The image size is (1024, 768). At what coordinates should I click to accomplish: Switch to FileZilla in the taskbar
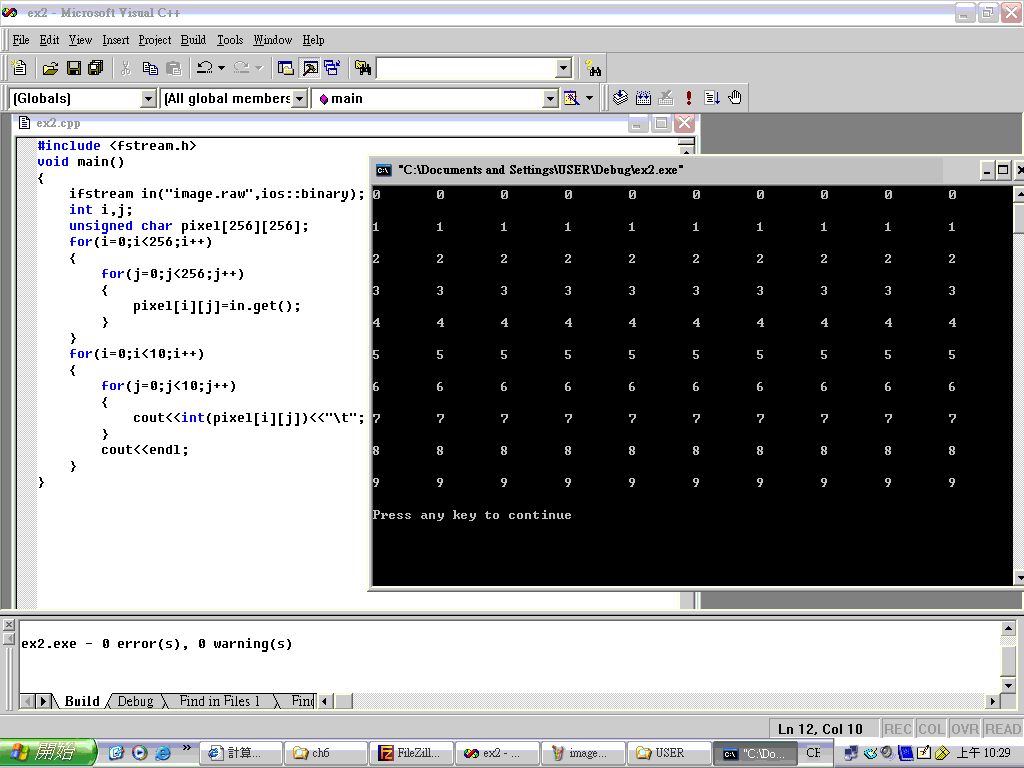coord(410,753)
